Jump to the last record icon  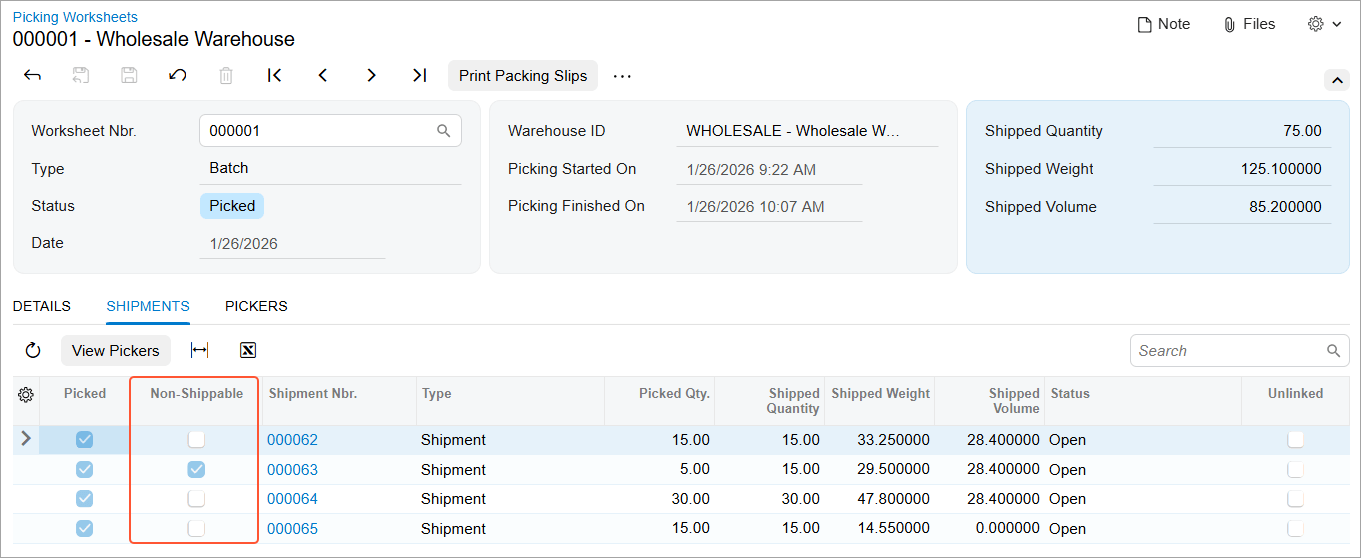pyautogui.click(x=420, y=76)
